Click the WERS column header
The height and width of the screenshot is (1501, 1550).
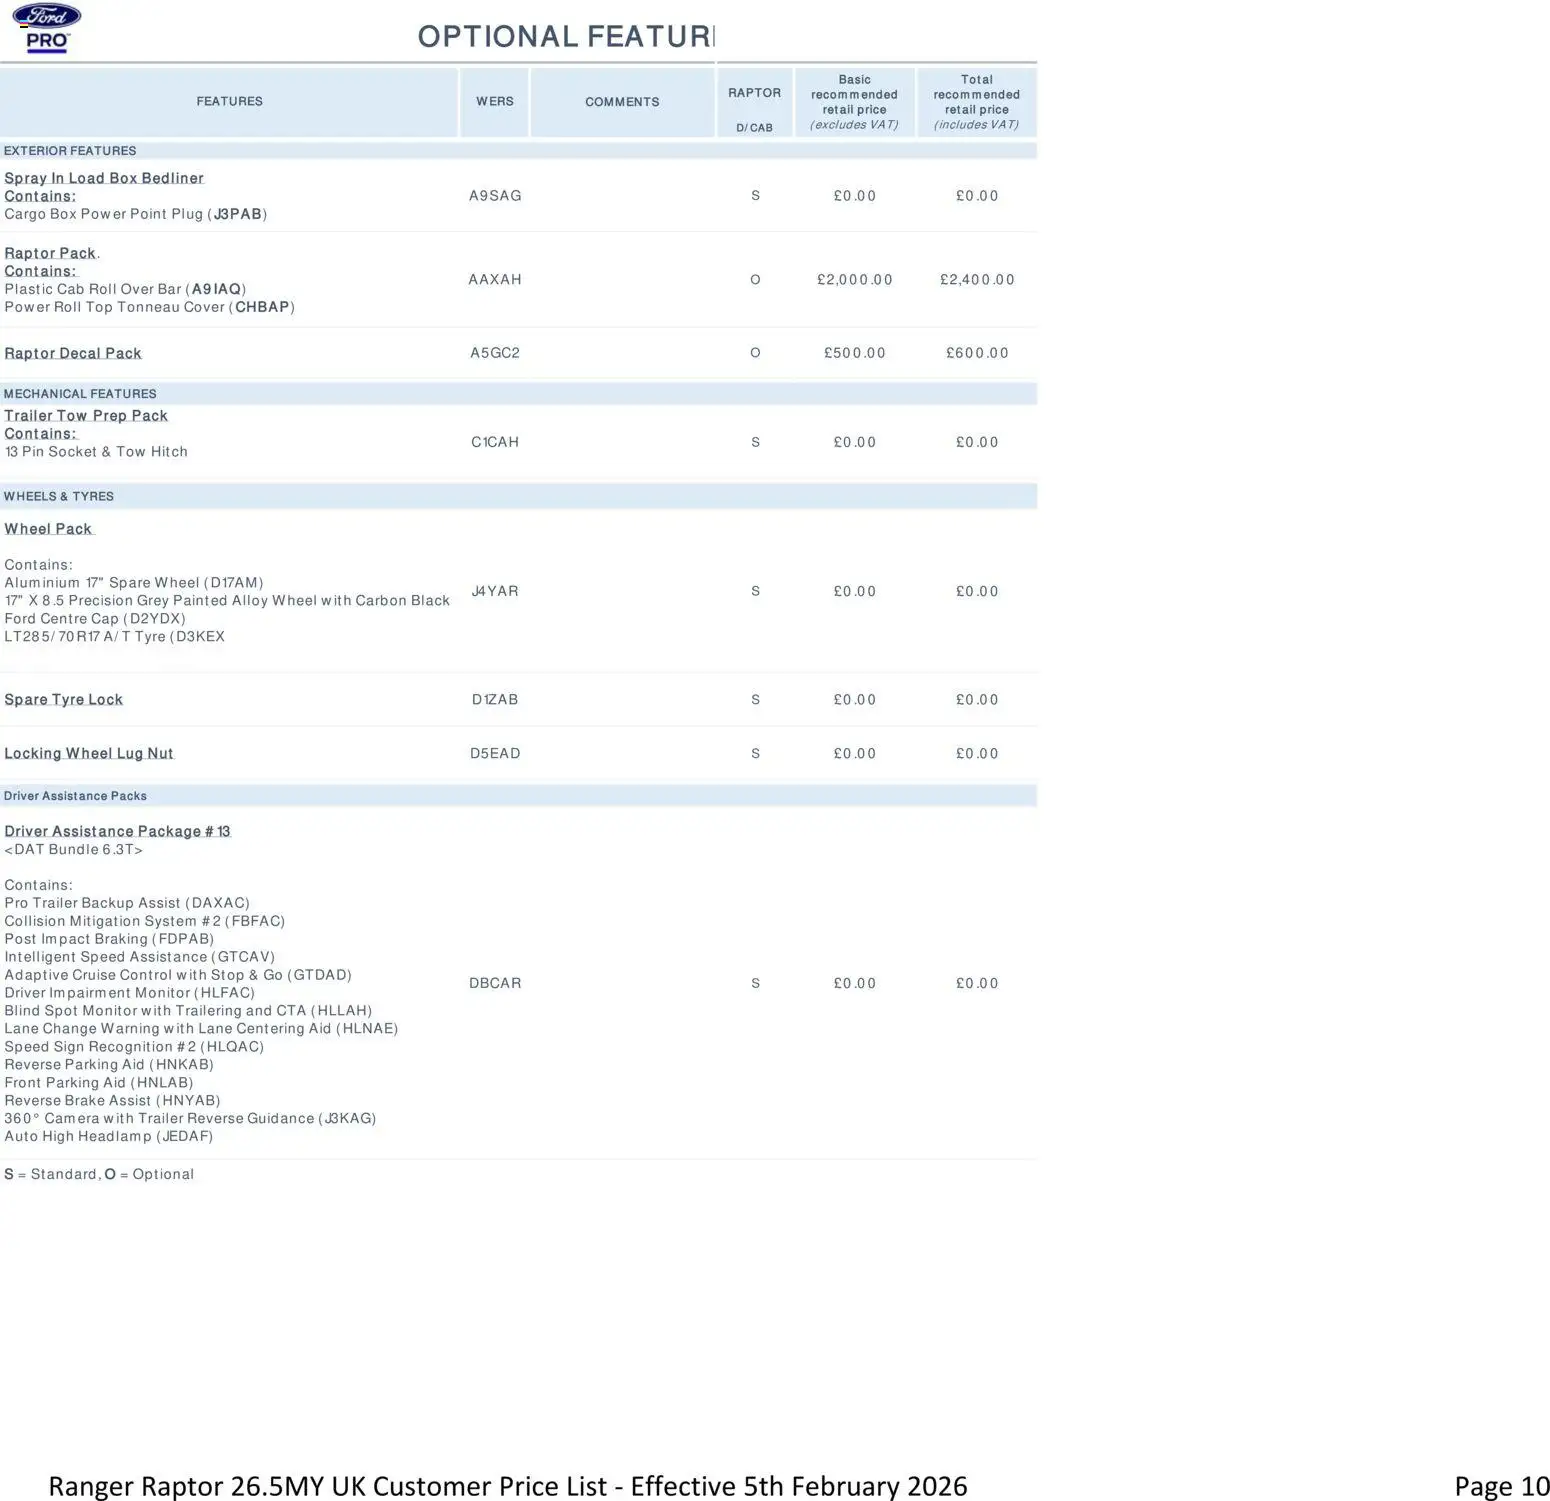495,102
